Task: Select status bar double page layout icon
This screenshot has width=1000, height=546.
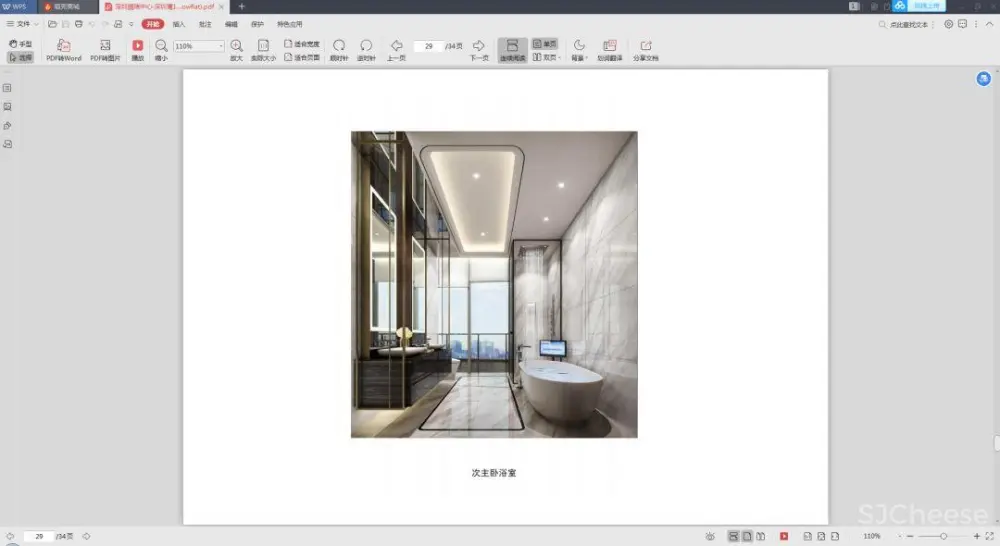Action: click(x=760, y=536)
